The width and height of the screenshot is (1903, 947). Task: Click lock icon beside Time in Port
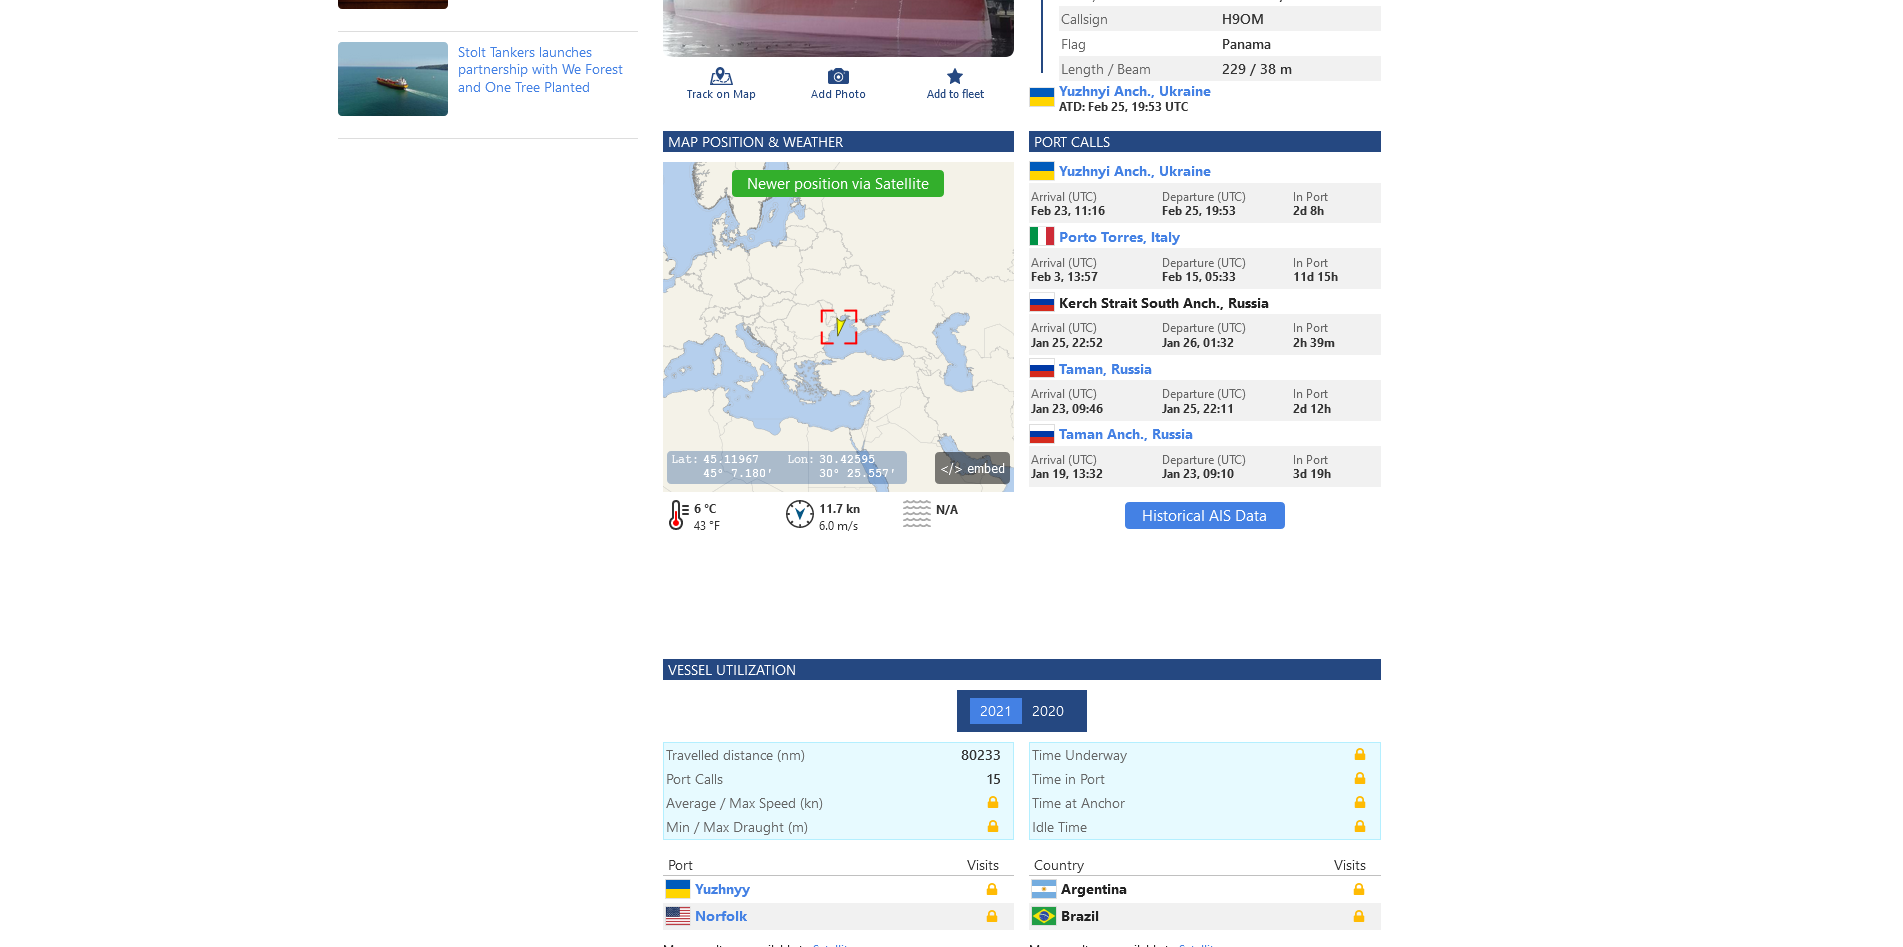pyautogui.click(x=1360, y=779)
